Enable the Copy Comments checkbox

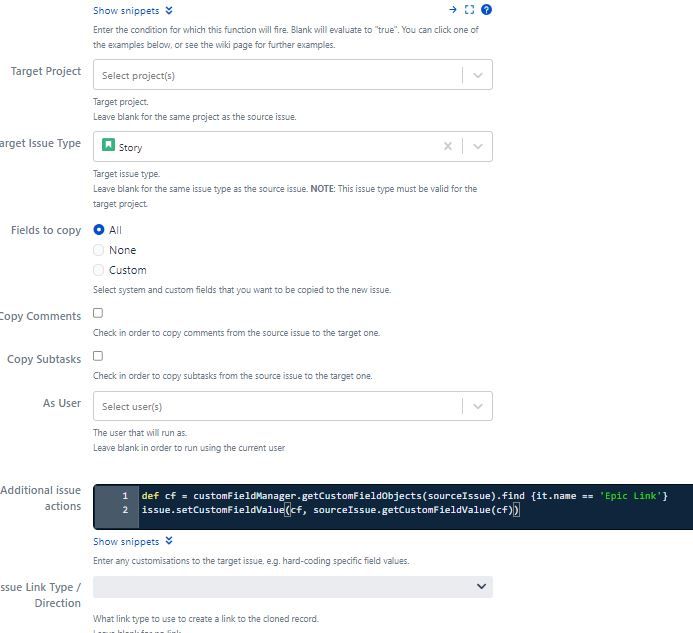[x=98, y=313]
